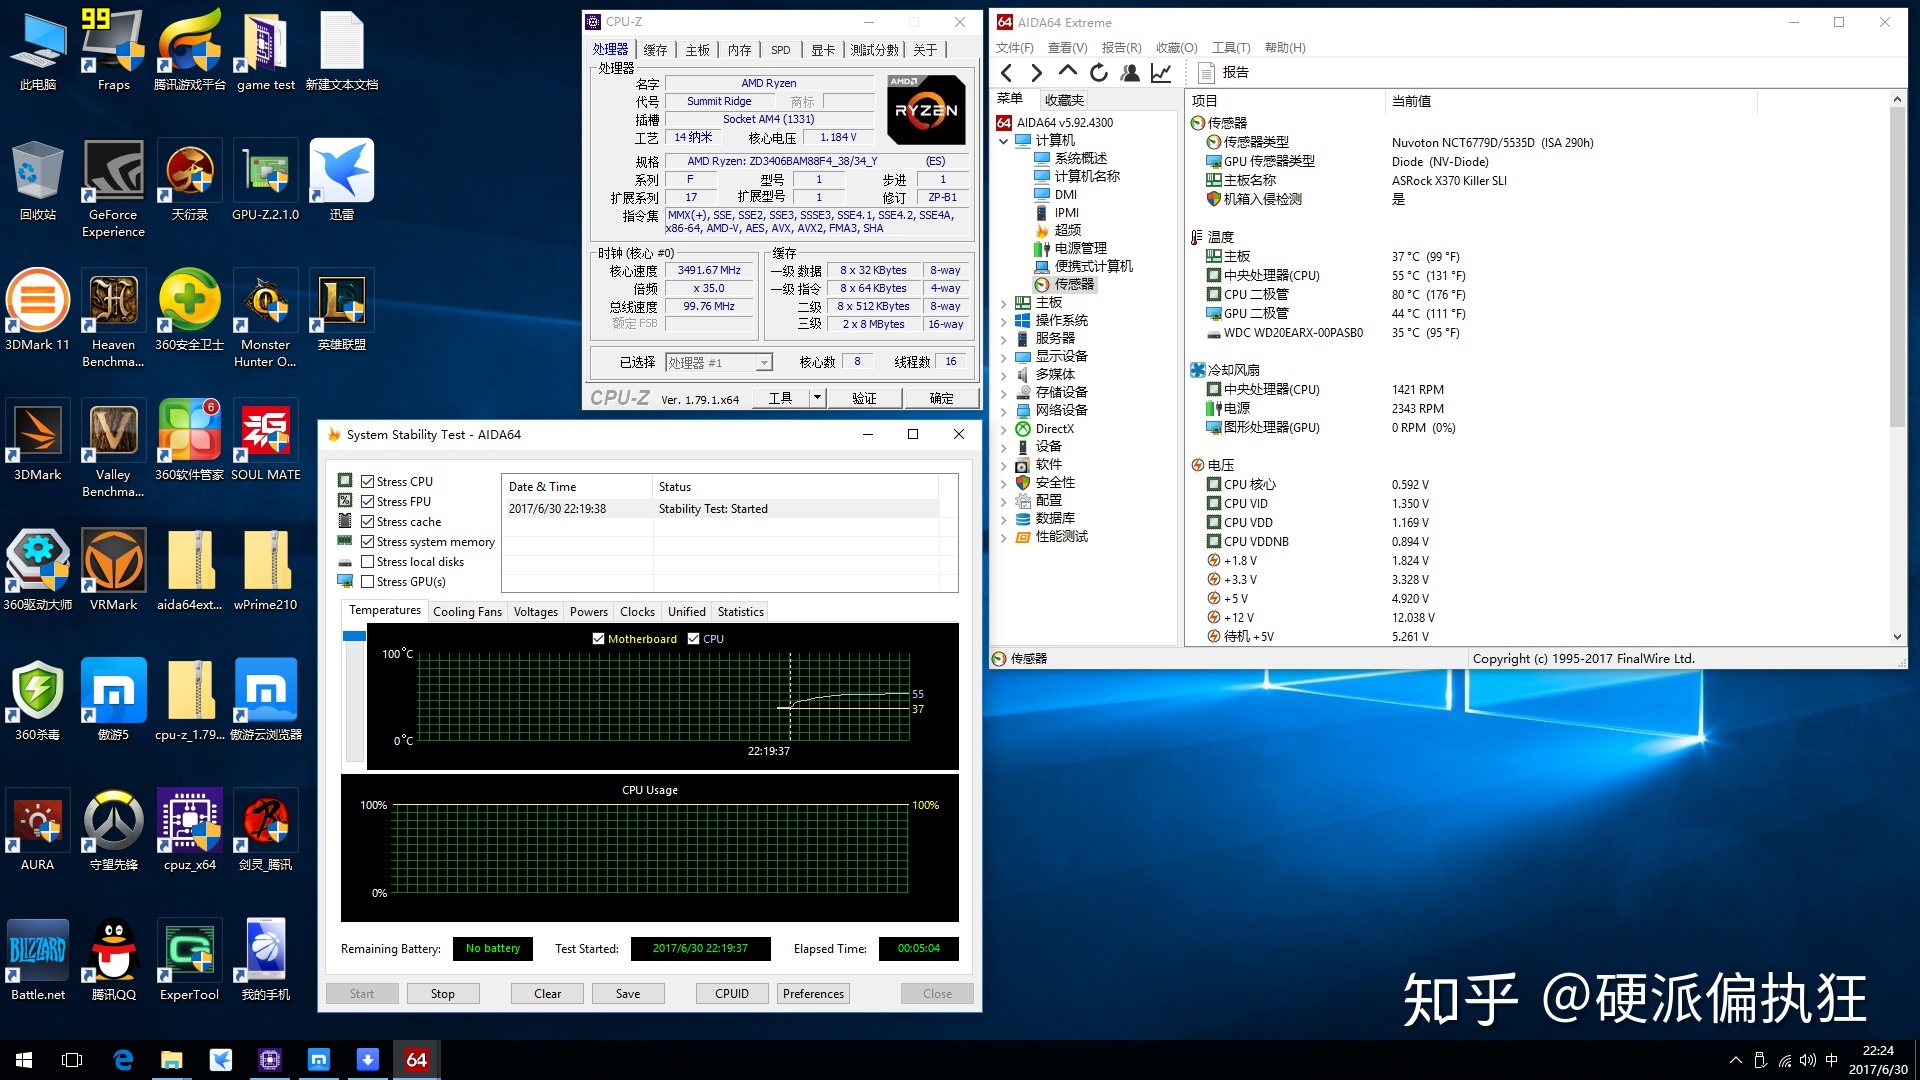Open 腾讯QQ penguin desktop icon

113,960
